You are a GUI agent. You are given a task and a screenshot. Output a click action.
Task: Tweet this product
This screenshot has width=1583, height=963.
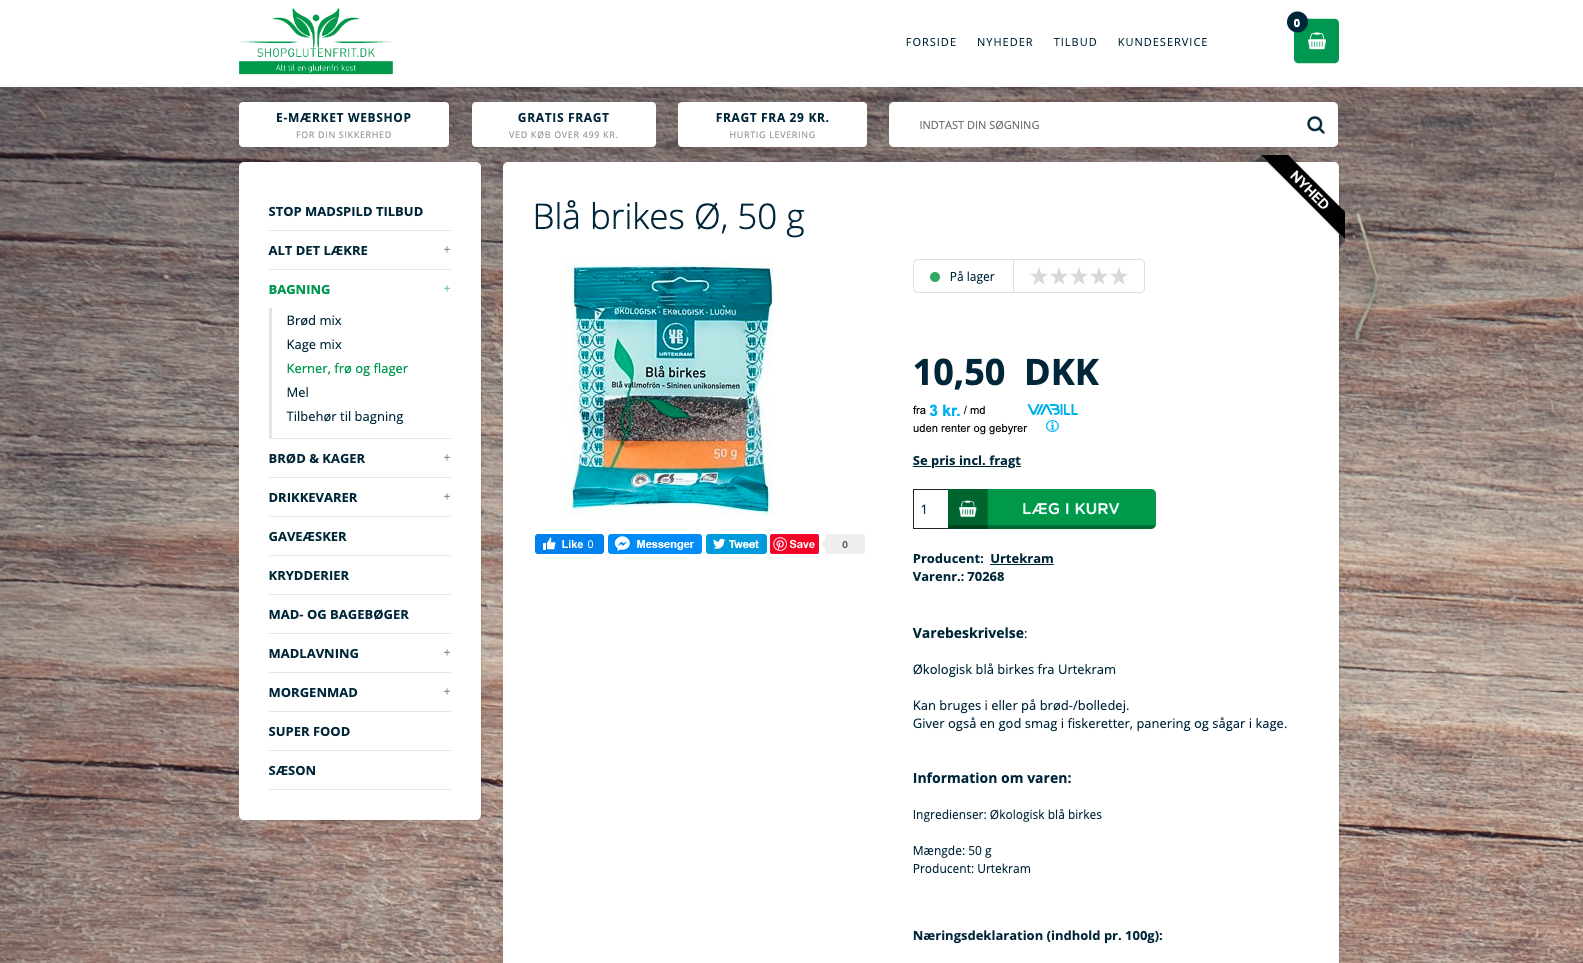[736, 544]
